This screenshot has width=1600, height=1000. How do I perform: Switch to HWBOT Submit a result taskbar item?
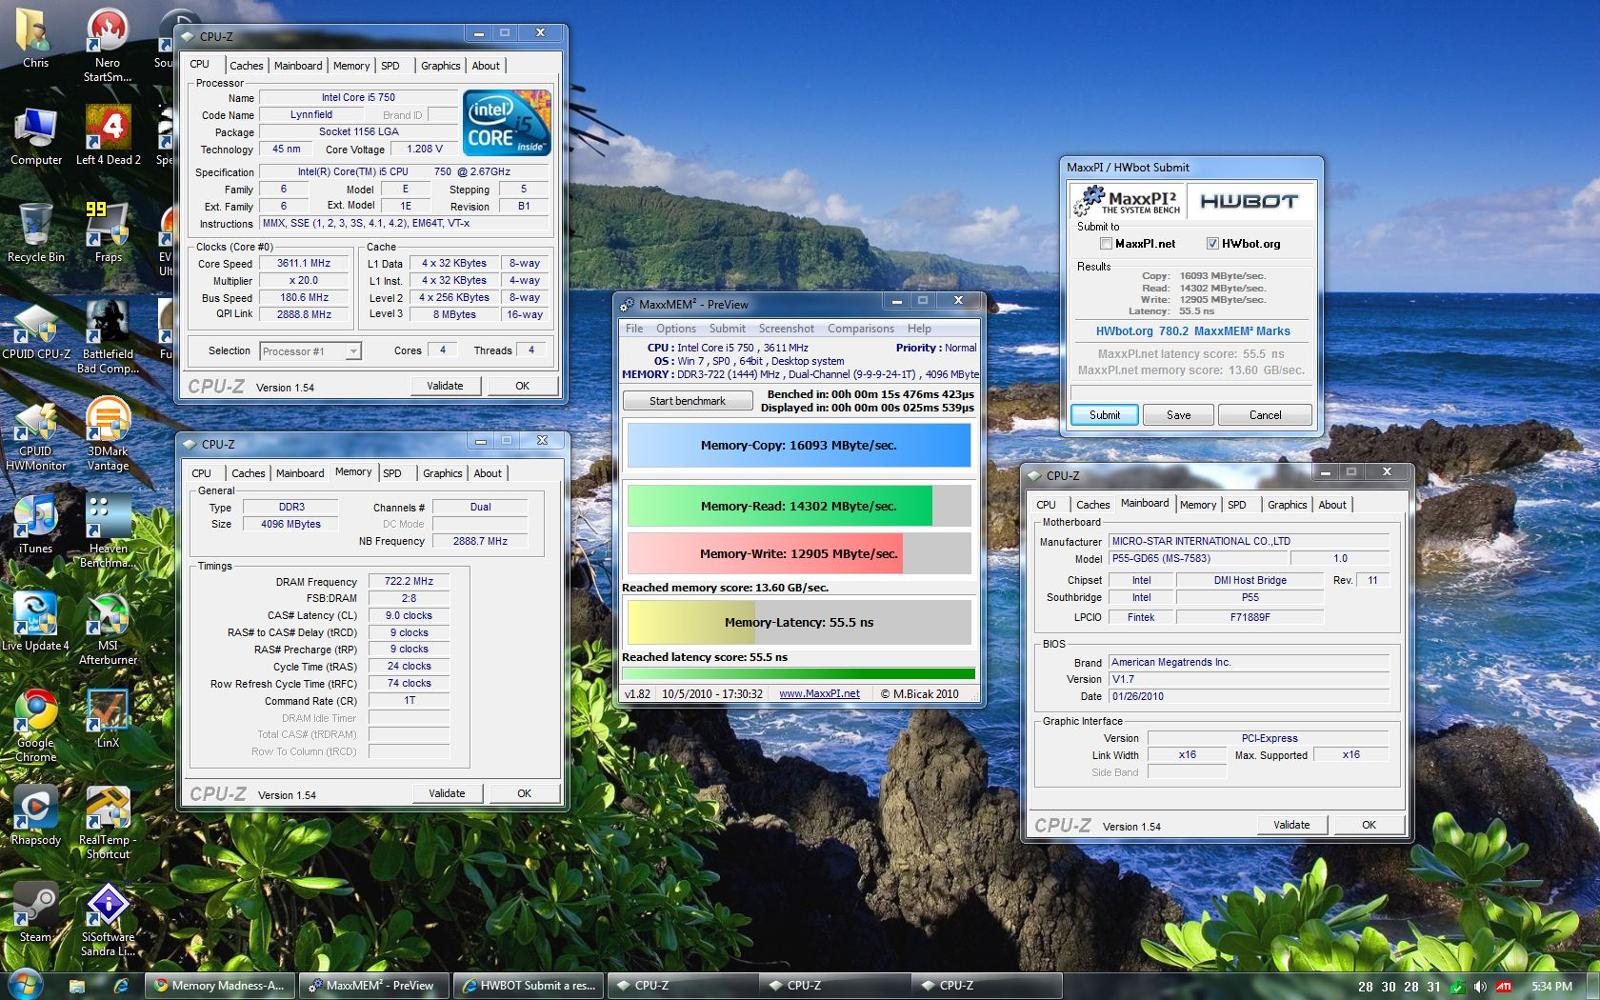tap(530, 985)
